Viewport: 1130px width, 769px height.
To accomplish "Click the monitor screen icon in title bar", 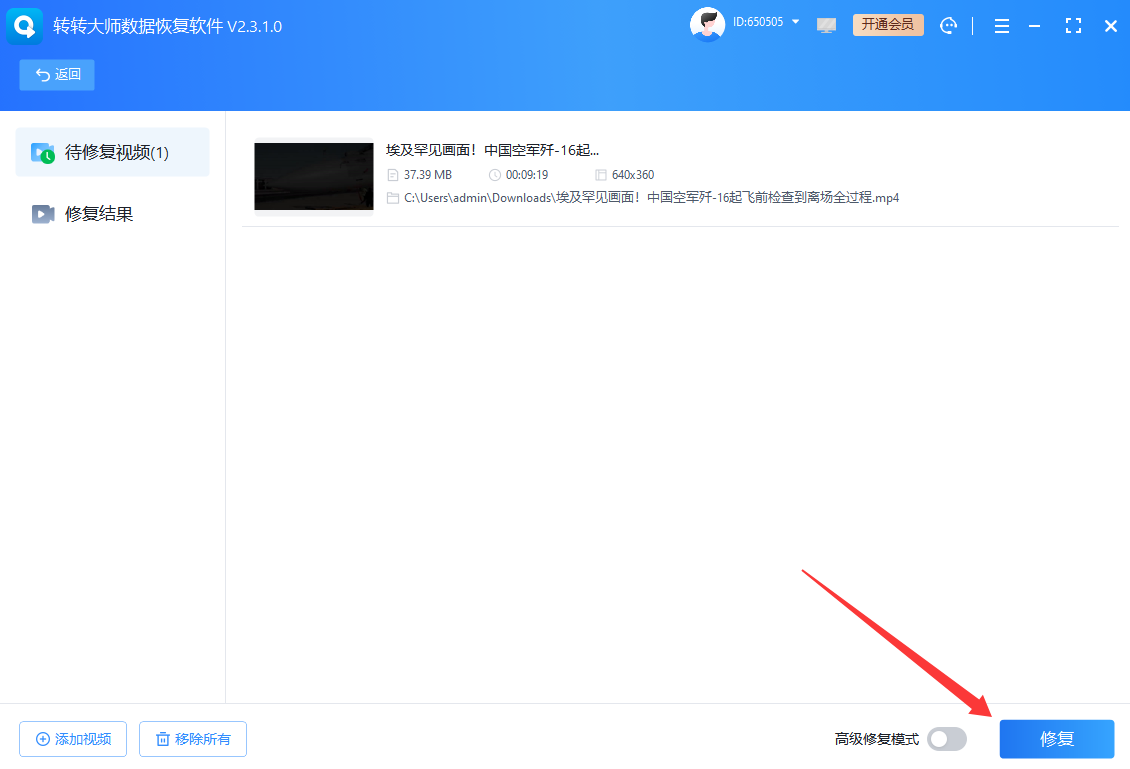I will 827,25.
